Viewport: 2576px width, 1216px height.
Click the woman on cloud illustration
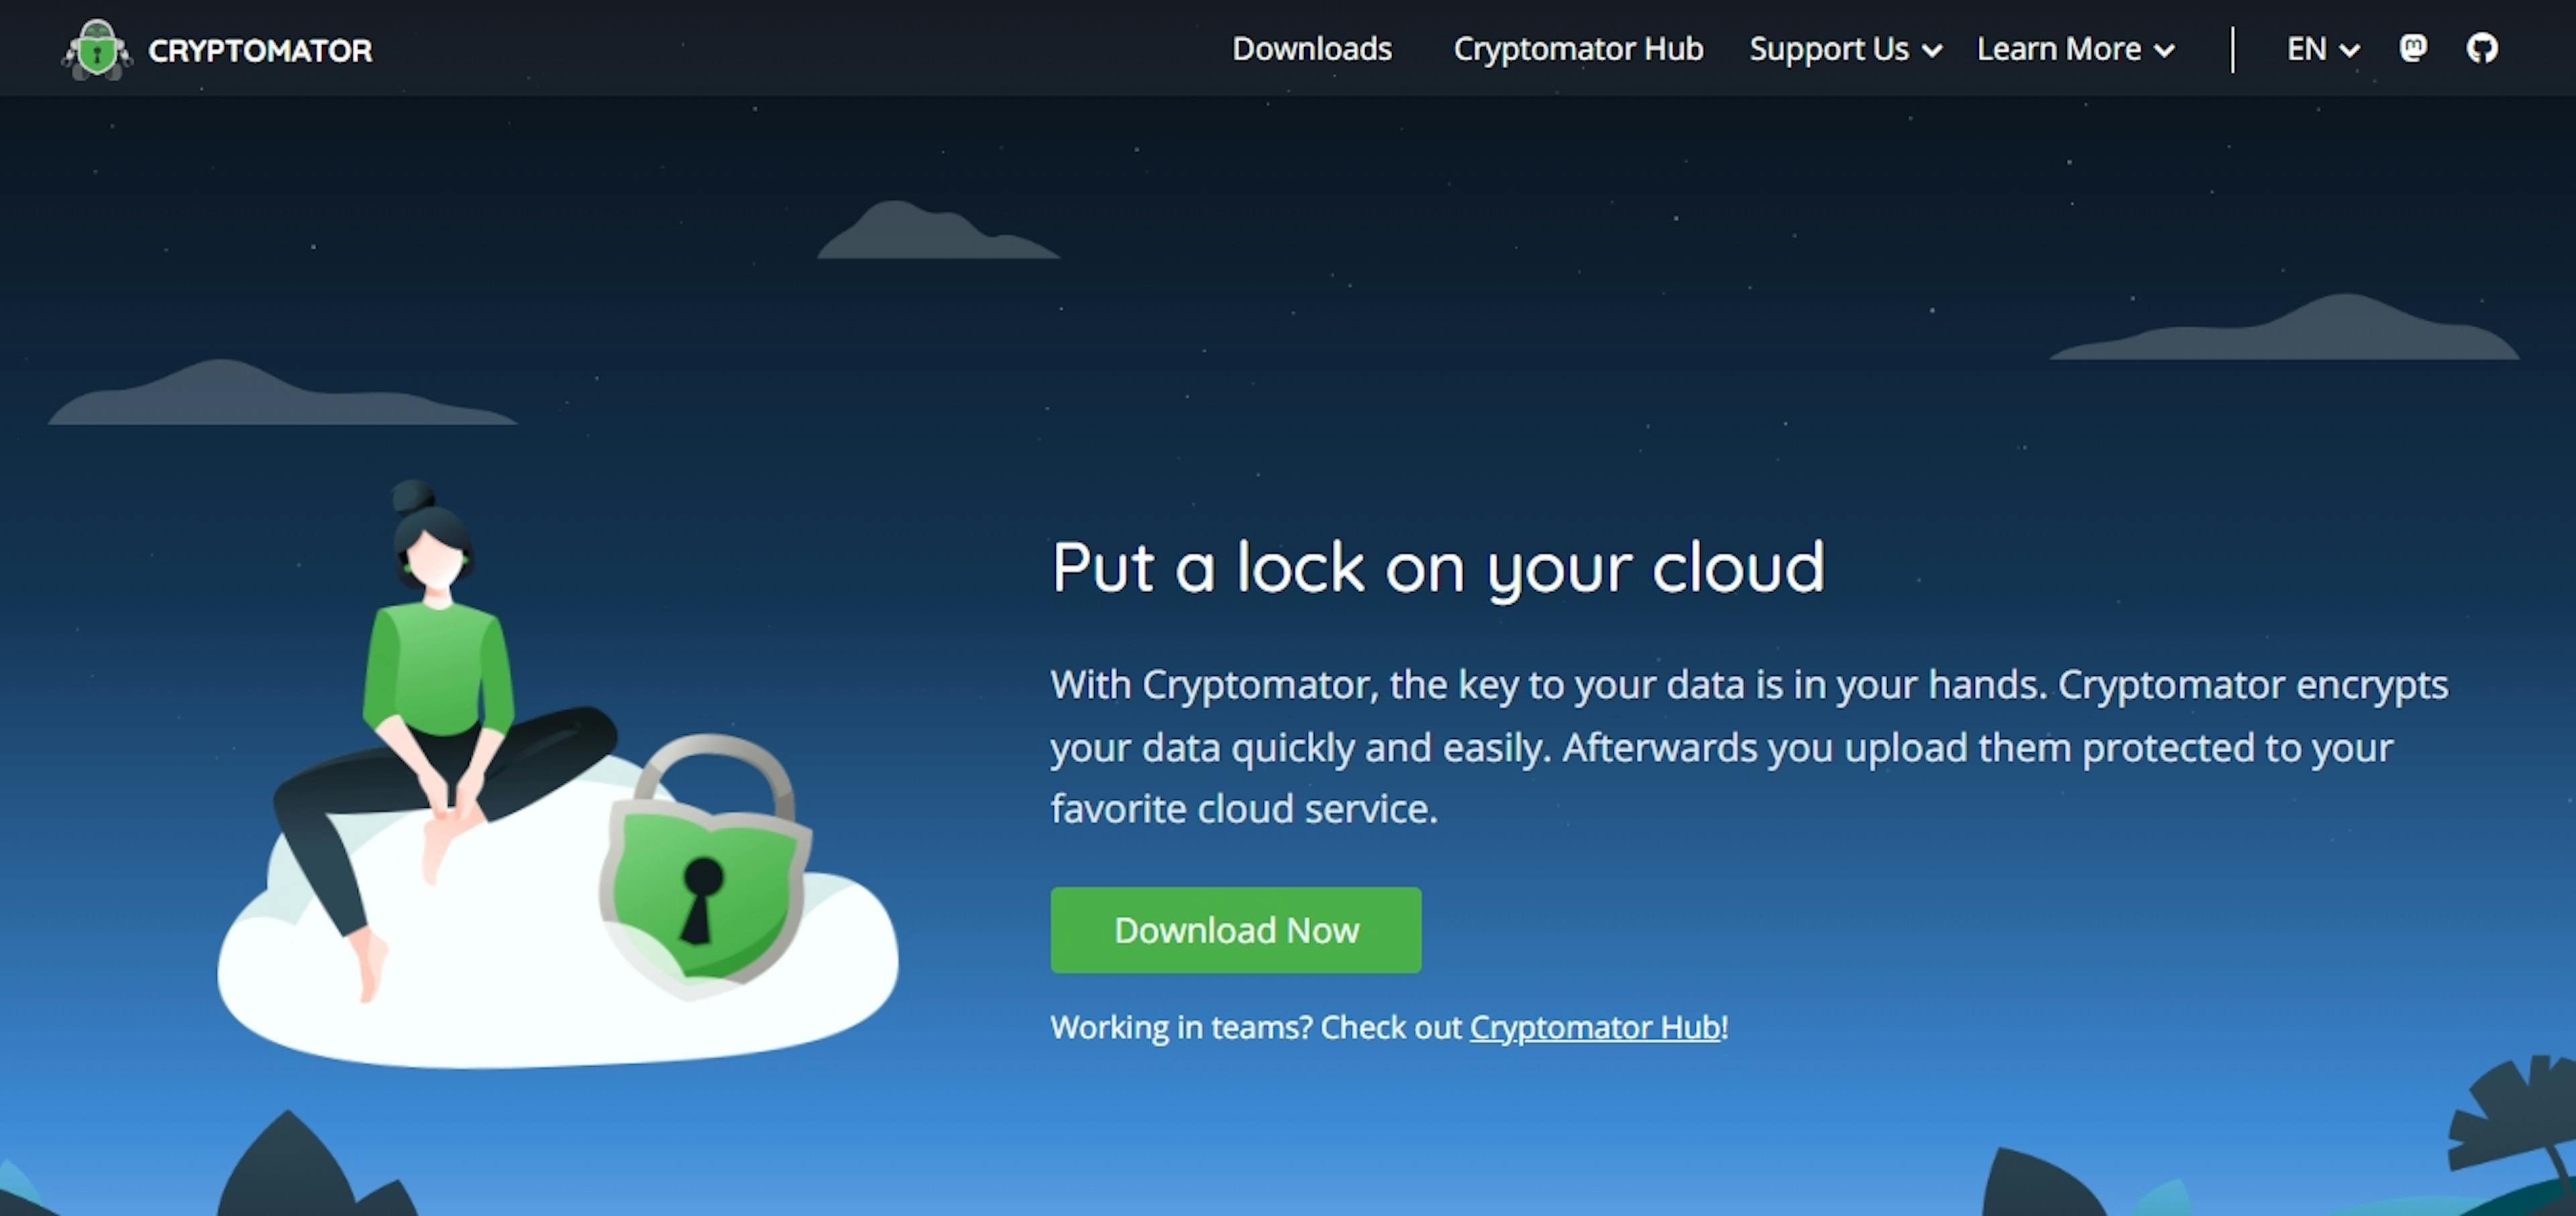tap(557, 774)
